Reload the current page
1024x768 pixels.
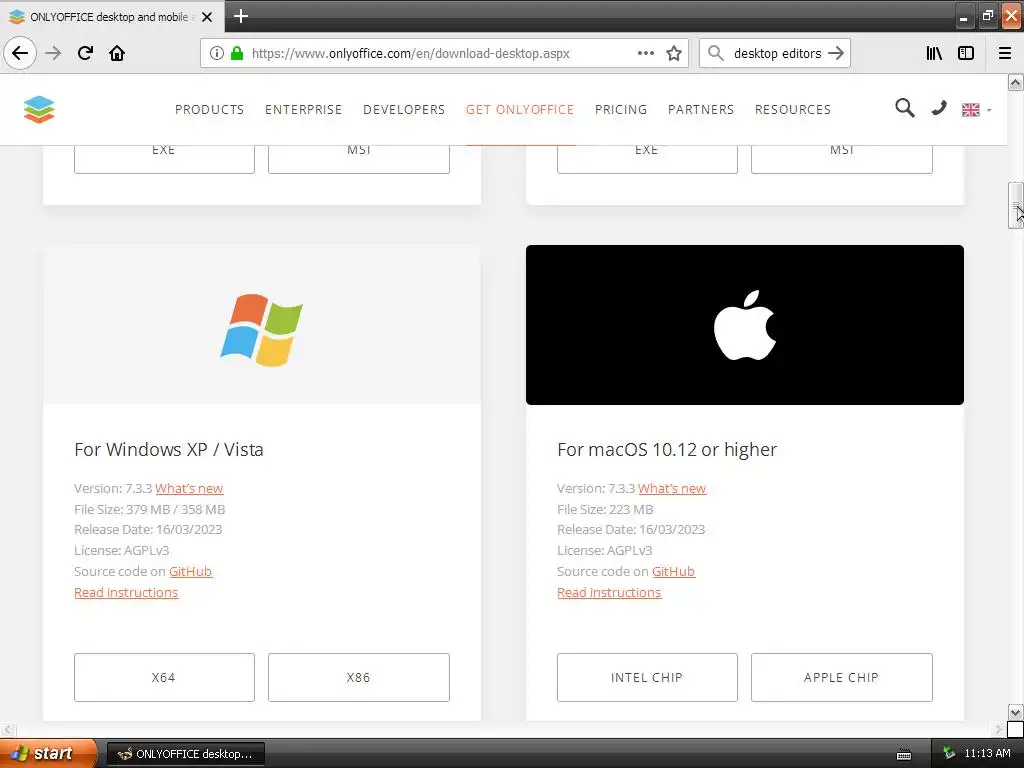pos(85,53)
